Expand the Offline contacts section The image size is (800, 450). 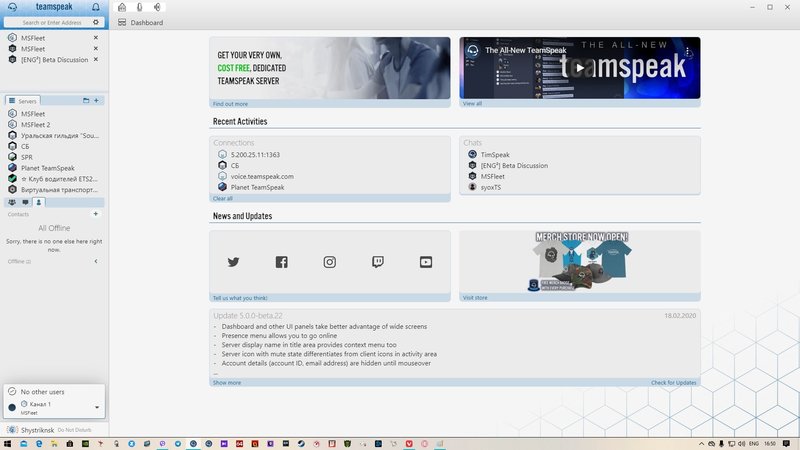95,261
